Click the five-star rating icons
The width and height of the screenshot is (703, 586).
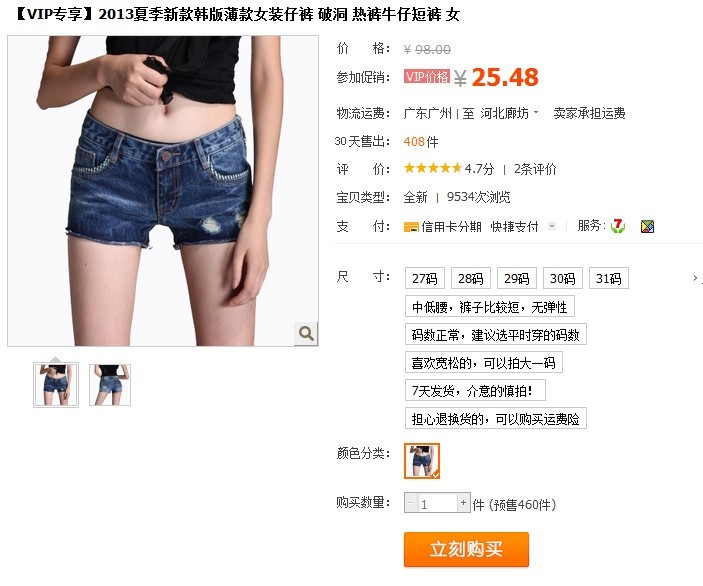pos(433,168)
